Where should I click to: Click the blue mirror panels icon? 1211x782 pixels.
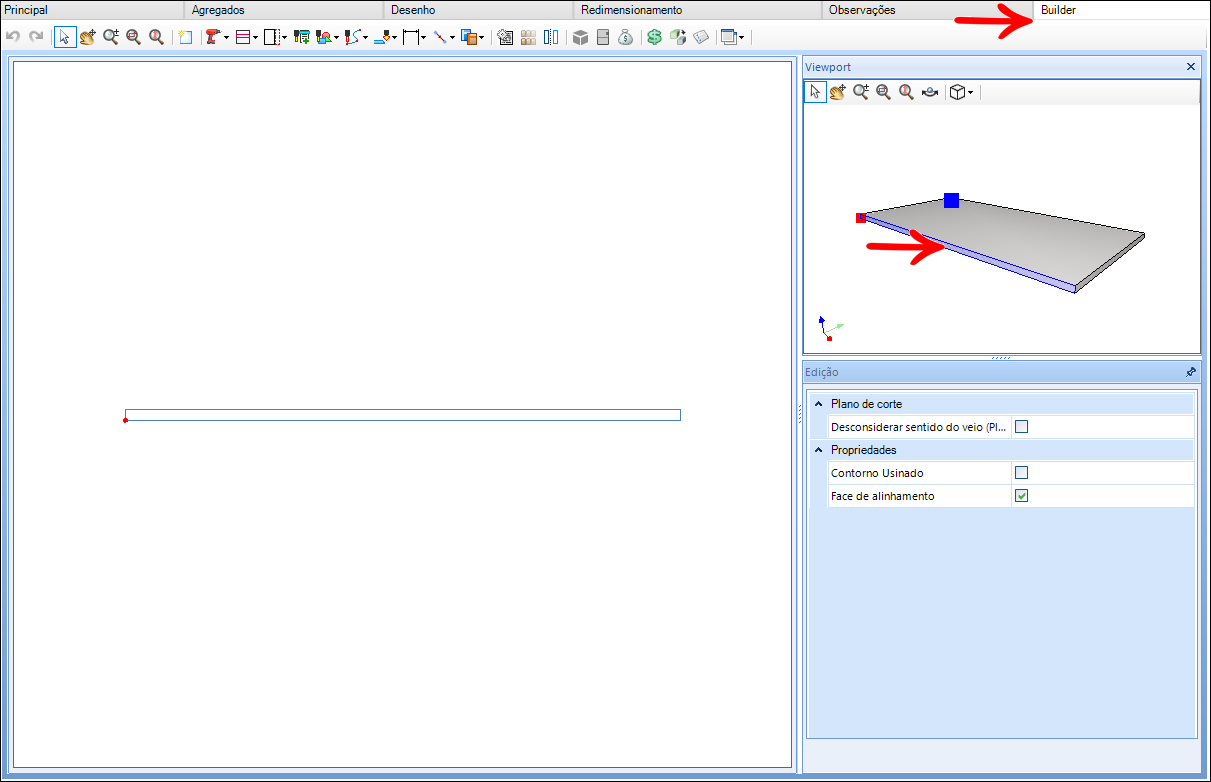tap(551, 37)
